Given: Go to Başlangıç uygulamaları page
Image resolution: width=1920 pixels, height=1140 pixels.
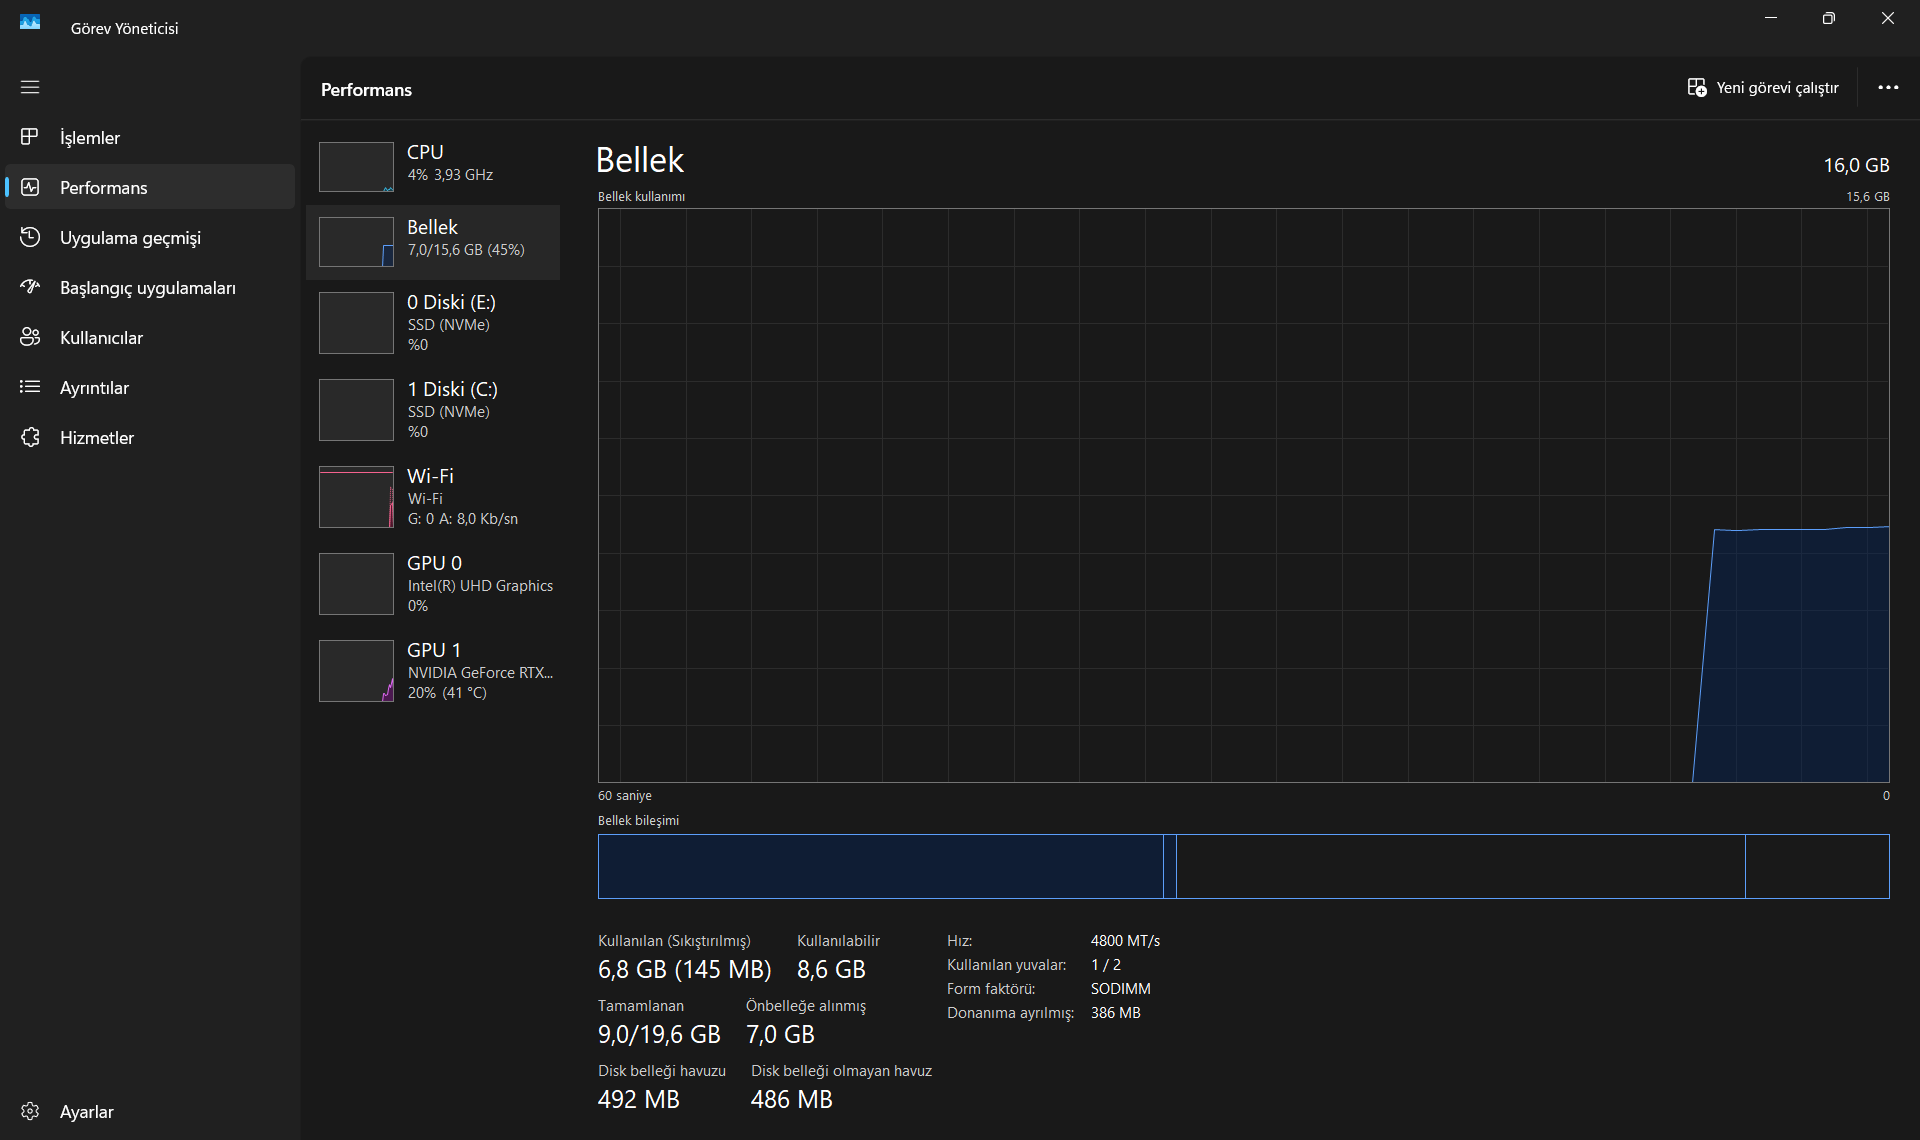Looking at the screenshot, I should pos(150,287).
